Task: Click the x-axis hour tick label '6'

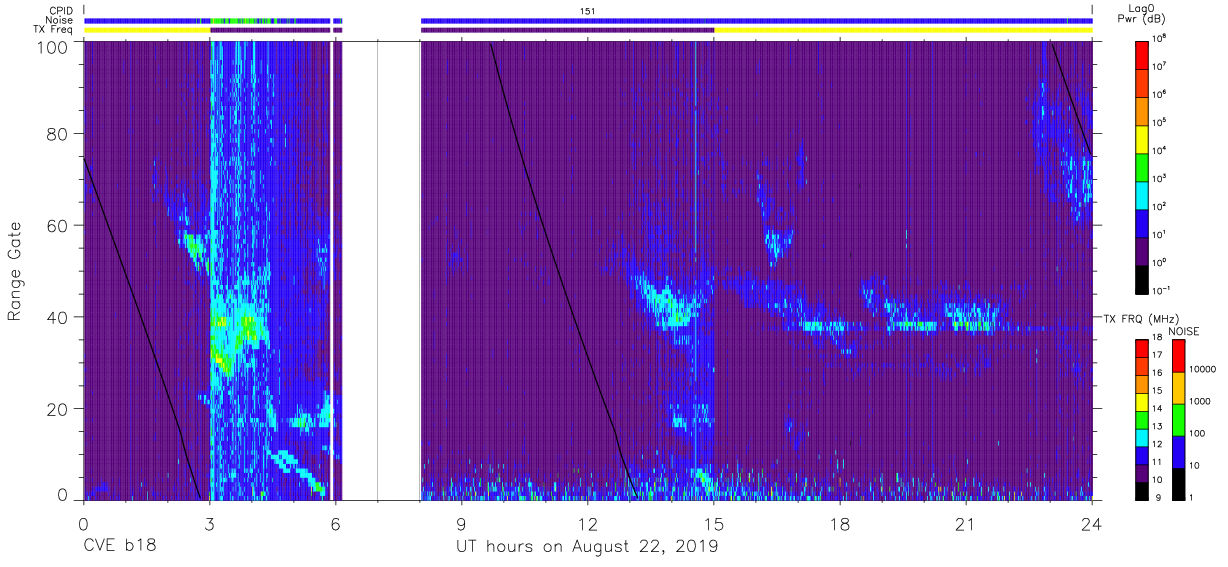Action: click(x=335, y=522)
